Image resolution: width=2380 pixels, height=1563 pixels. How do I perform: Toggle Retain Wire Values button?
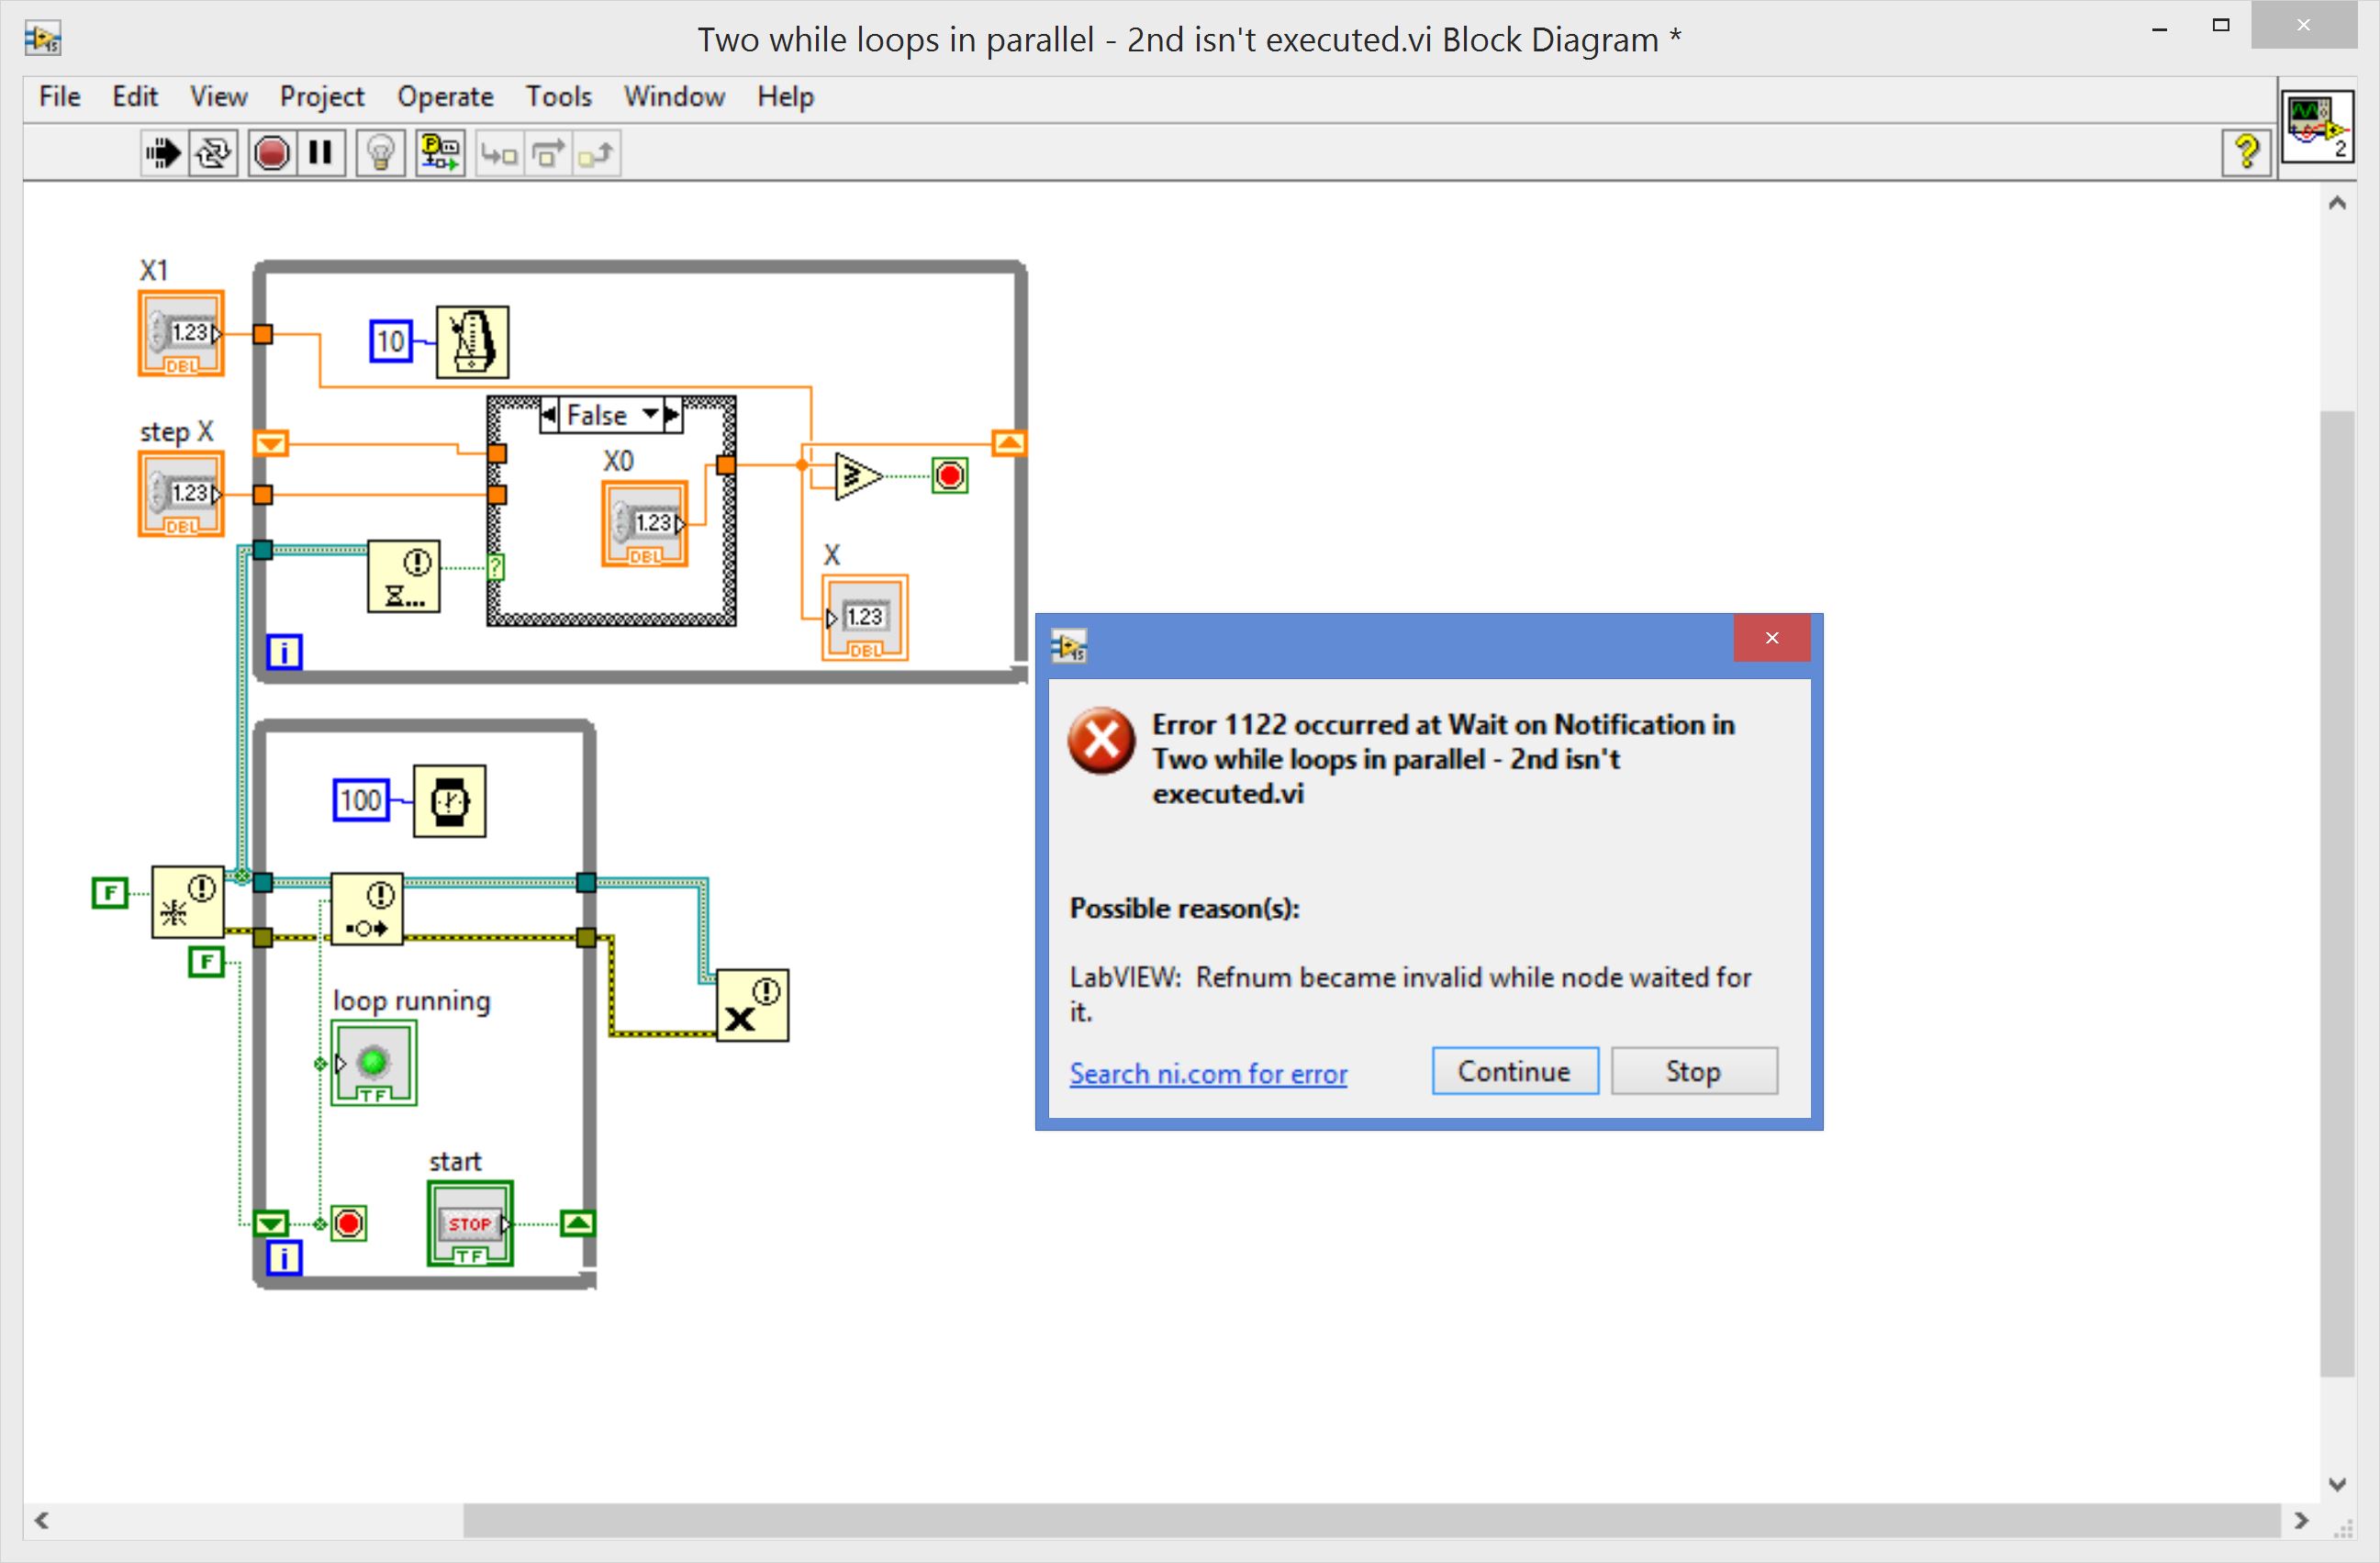click(440, 153)
